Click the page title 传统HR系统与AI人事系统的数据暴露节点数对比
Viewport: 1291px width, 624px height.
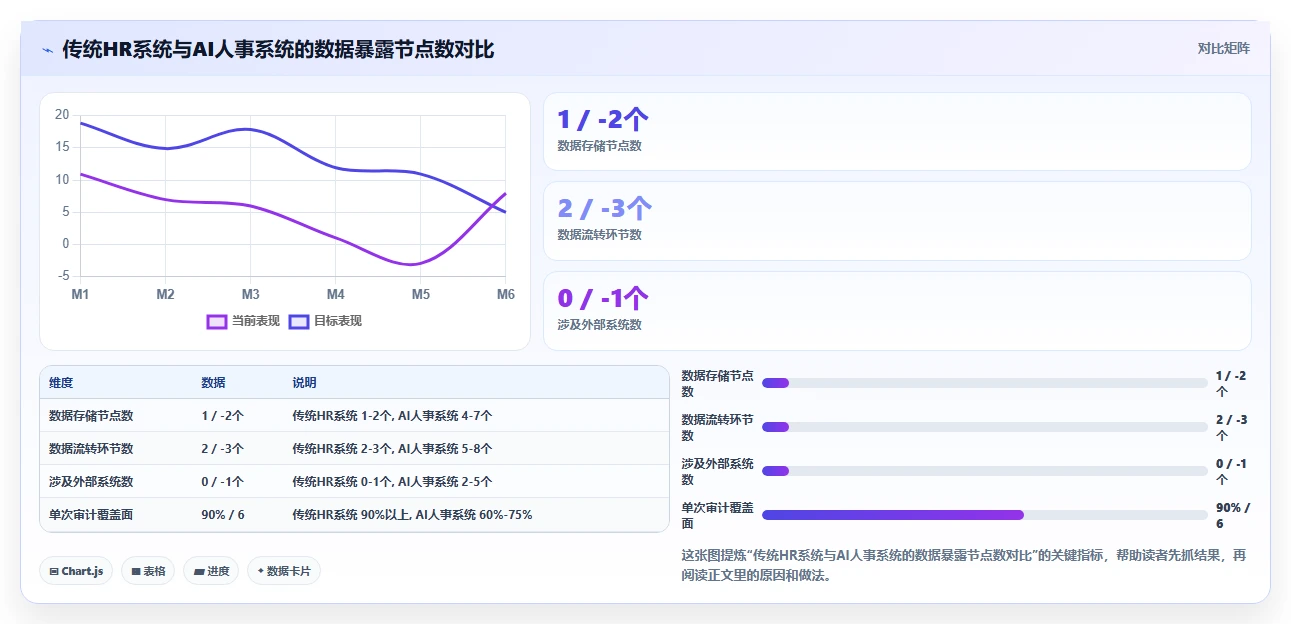click(278, 49)
